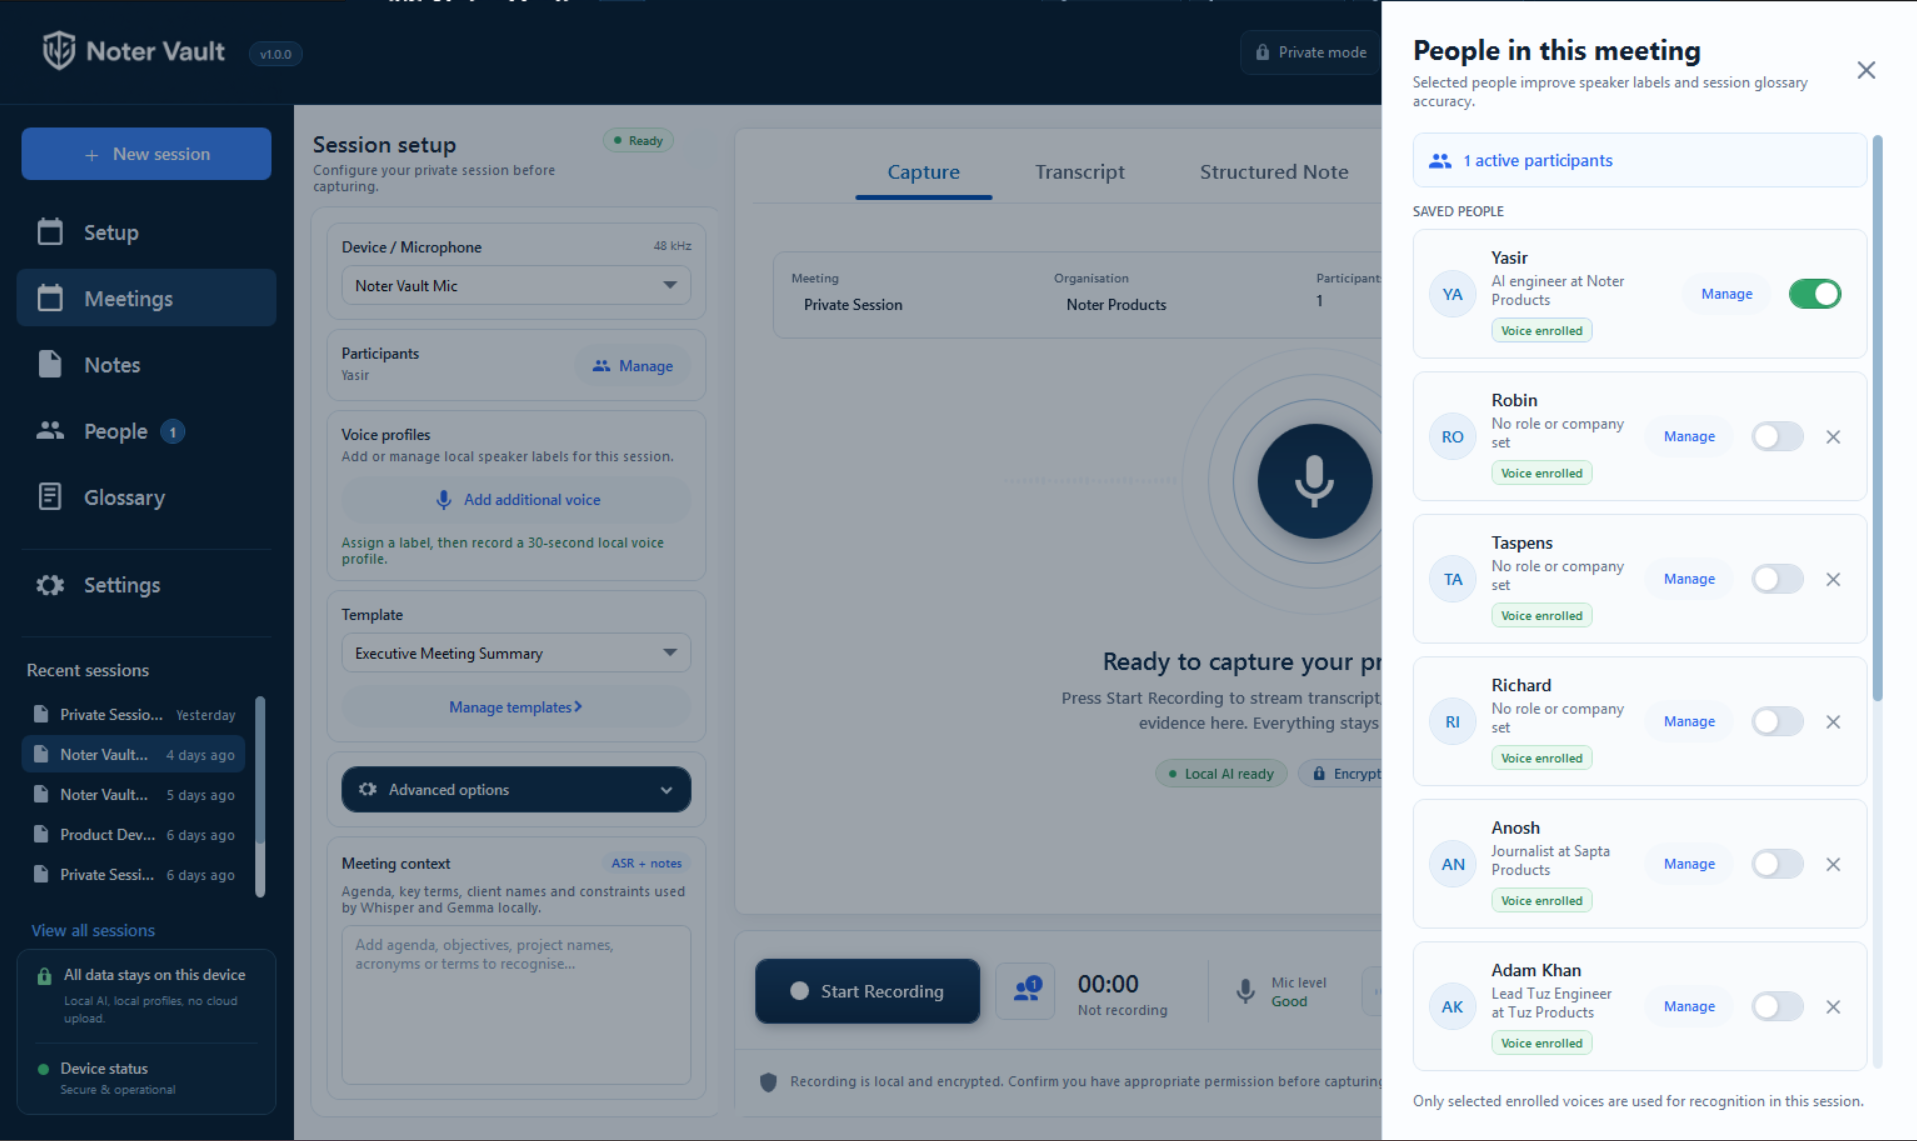
Task: Open the Settings gear icon
Action: 50,585
